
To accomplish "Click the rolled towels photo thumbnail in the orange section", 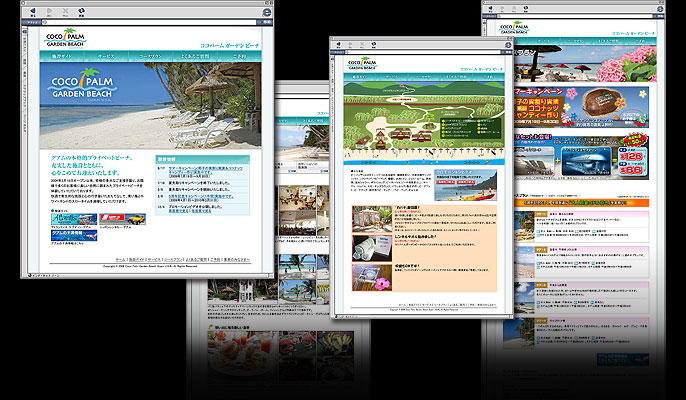I will [x=372, y=248].
